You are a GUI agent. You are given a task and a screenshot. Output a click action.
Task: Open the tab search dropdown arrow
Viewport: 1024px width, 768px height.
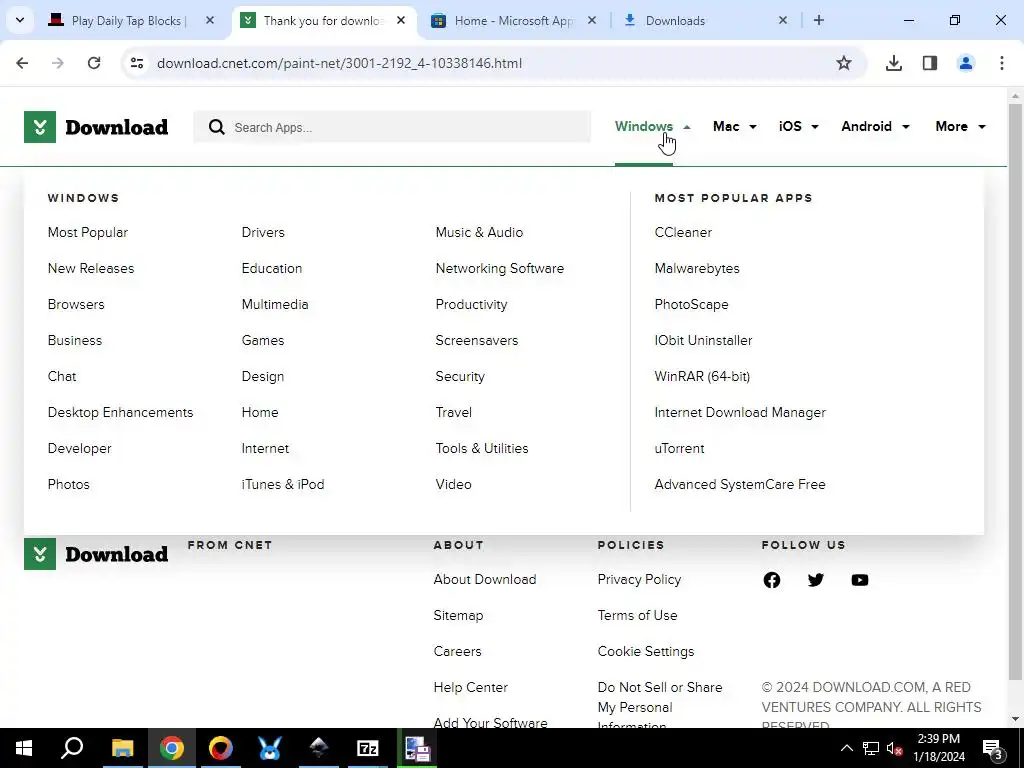coord(20,20)
